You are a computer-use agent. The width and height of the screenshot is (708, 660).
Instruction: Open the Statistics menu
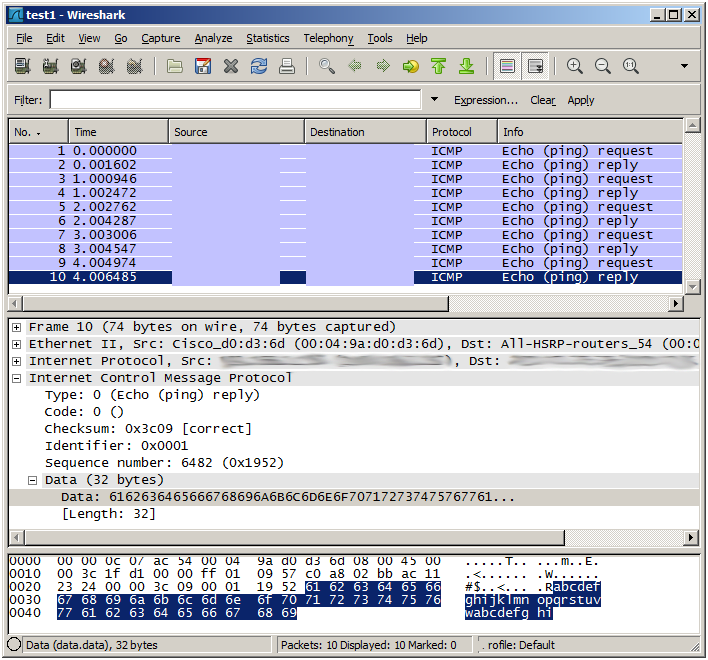coord(268,38)
